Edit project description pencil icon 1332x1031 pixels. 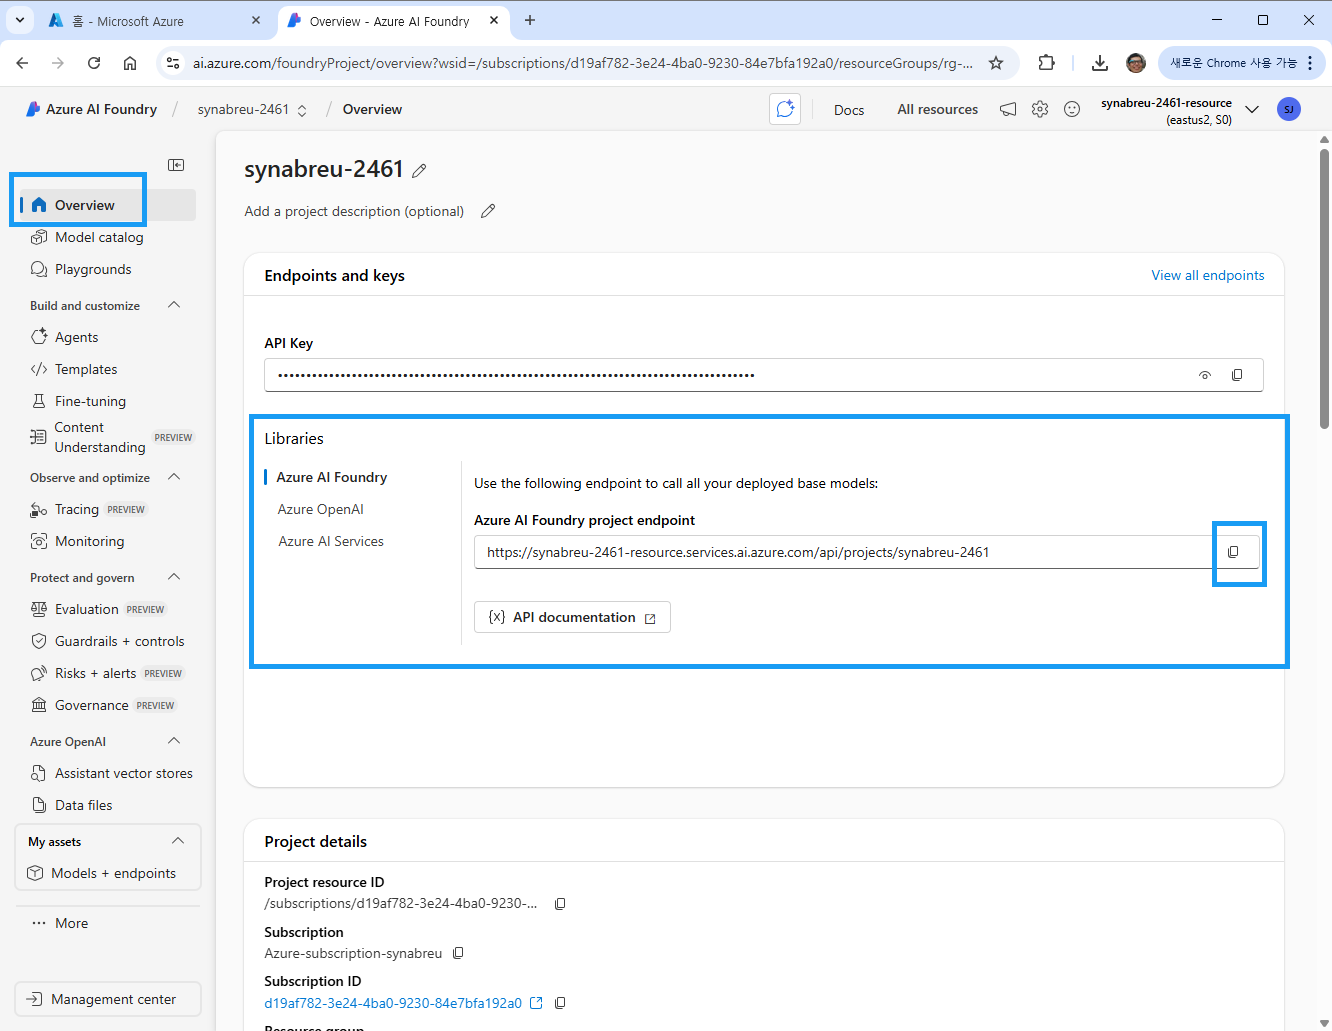pyautogui.click(x=488, y=211)
